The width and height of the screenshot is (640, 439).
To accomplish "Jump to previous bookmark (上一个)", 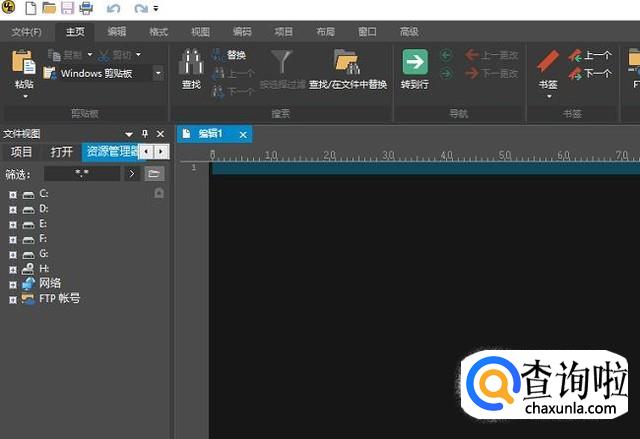I will point(590,56).
